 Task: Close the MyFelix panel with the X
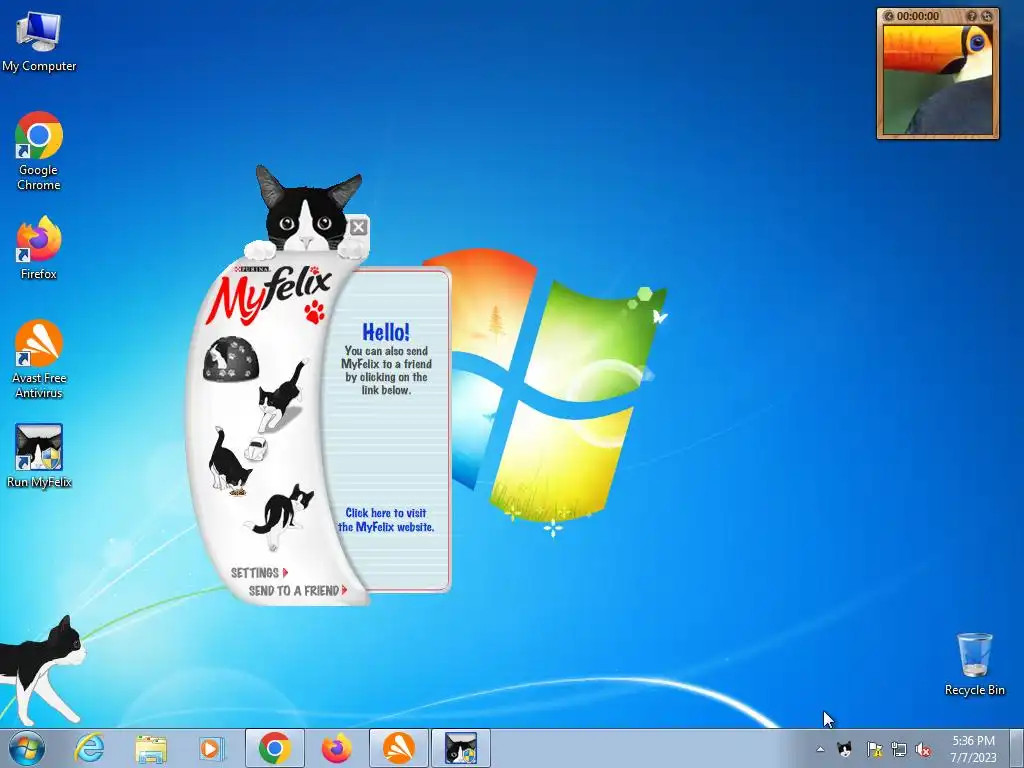[x=358, y=227]
